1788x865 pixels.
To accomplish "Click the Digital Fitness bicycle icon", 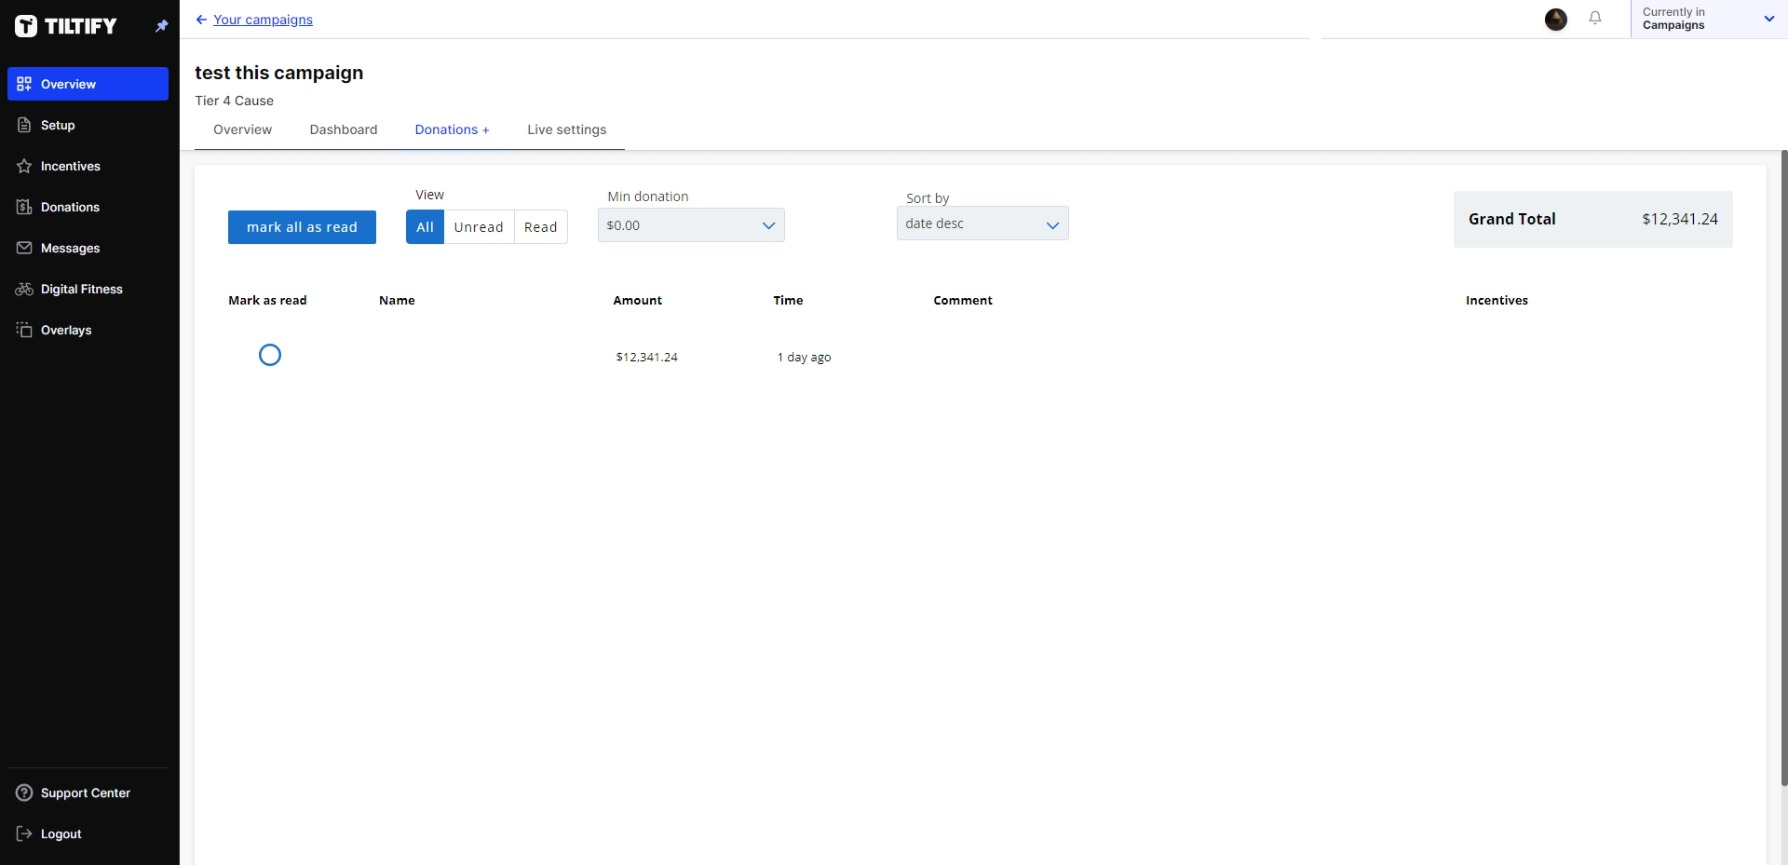I will click(x=24, y=289).
